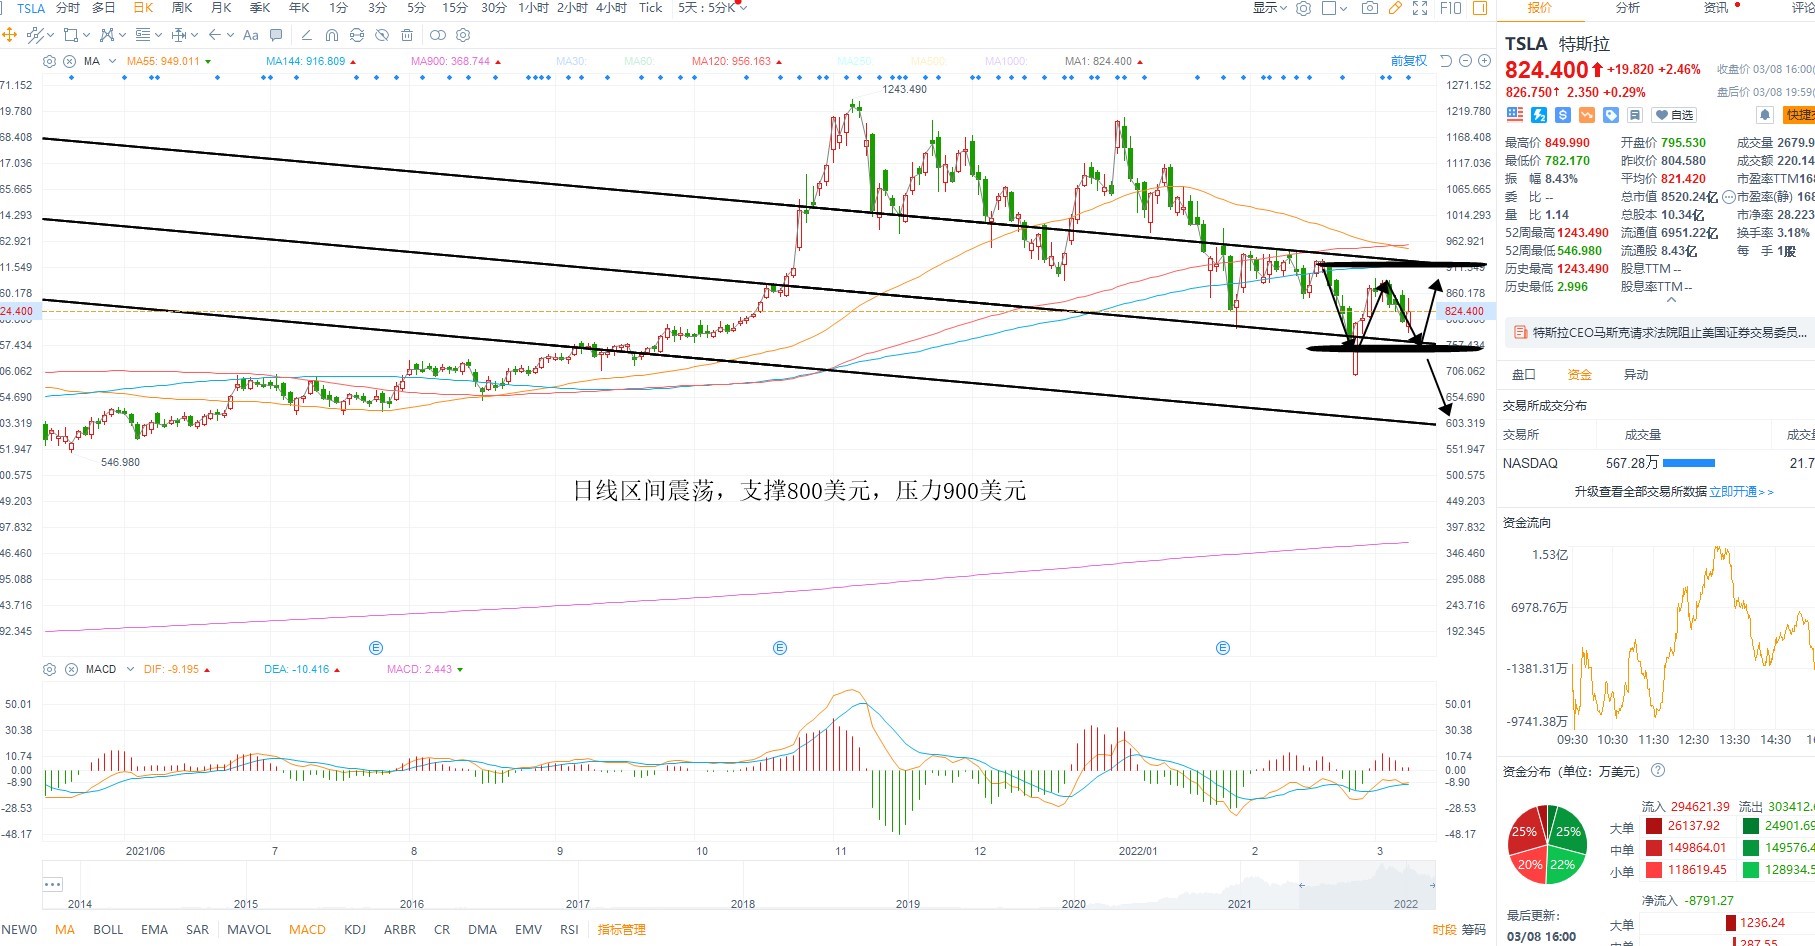Switch to 月K monthly chart
This screenshot has width=1815, height=946.
click(221, 8)
